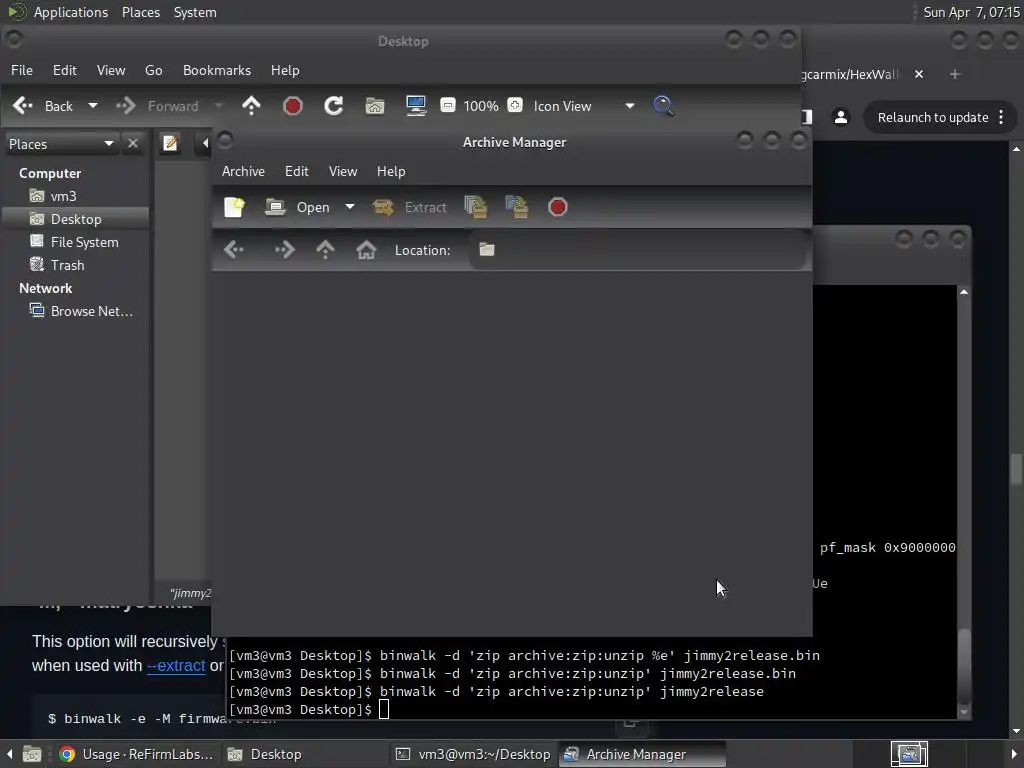Add a folder to archive icon
This screenshot has height=768, width=1024.
pyautogui.click(x=517, y=207)
